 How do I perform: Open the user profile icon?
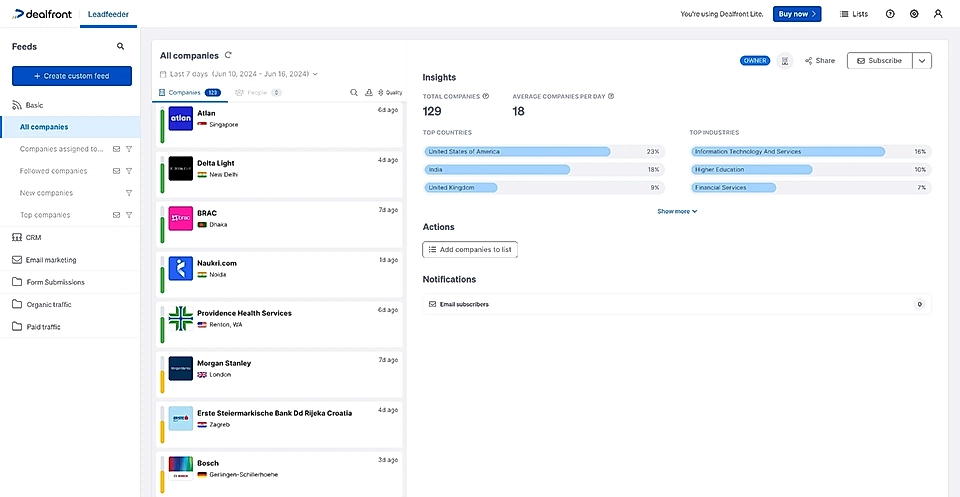[x=938, y=13]
